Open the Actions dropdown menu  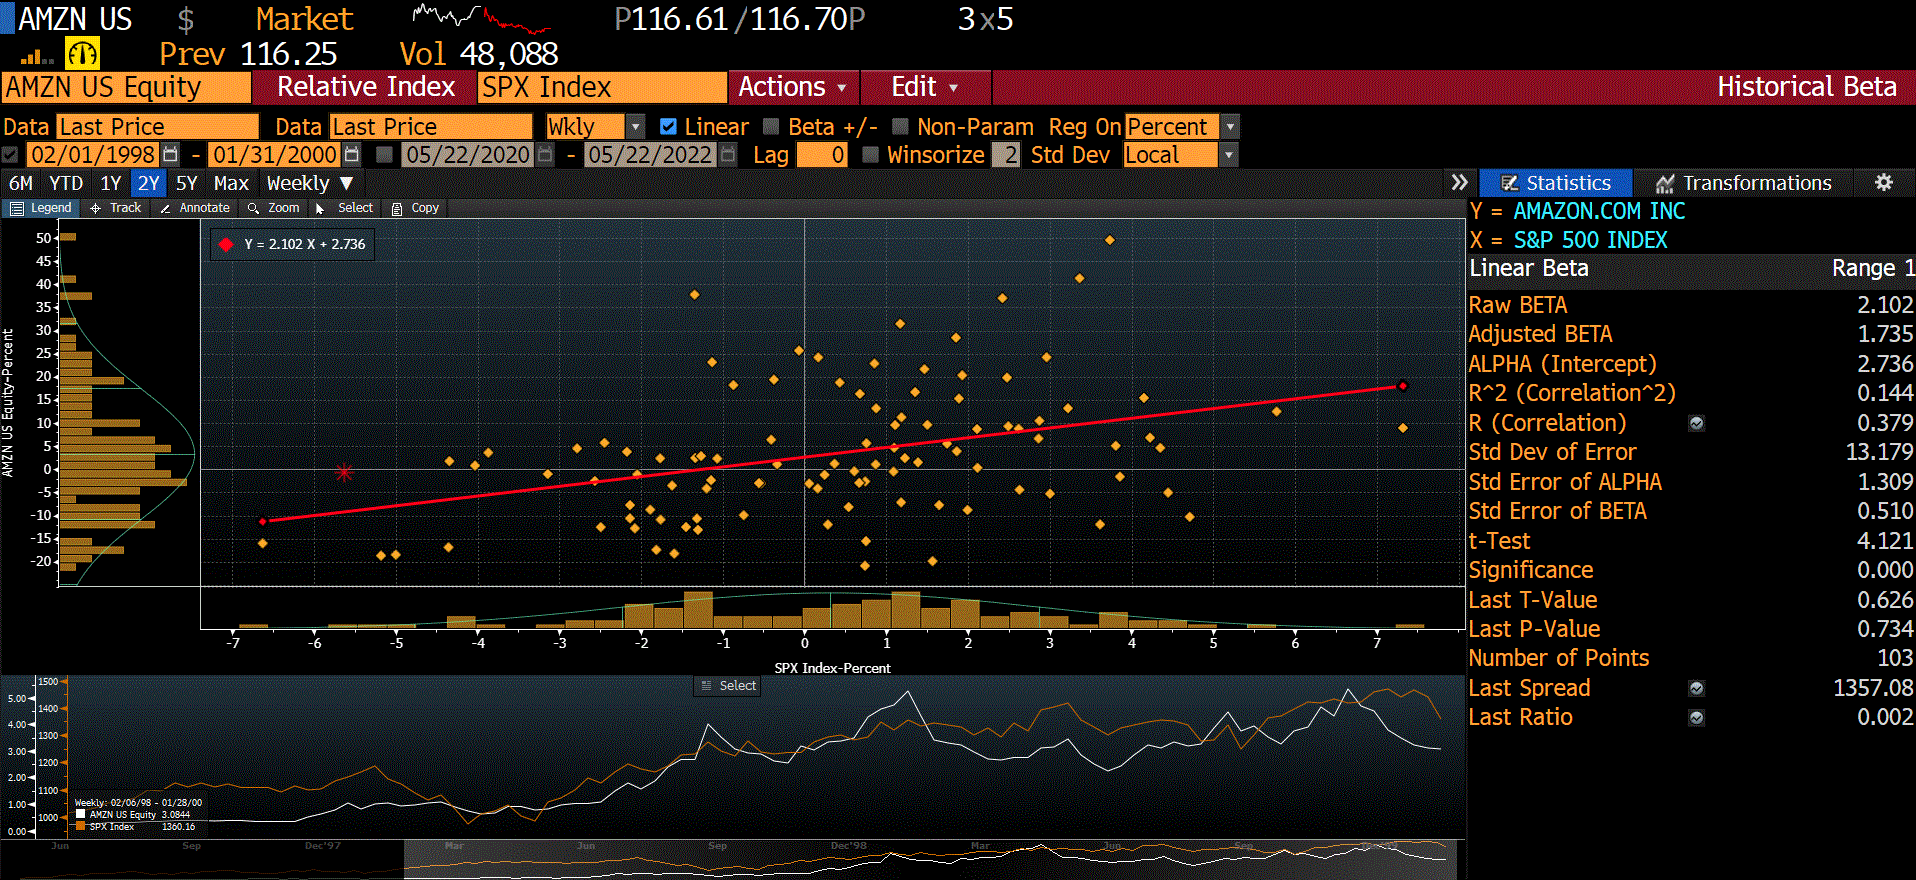coord(792,87)
